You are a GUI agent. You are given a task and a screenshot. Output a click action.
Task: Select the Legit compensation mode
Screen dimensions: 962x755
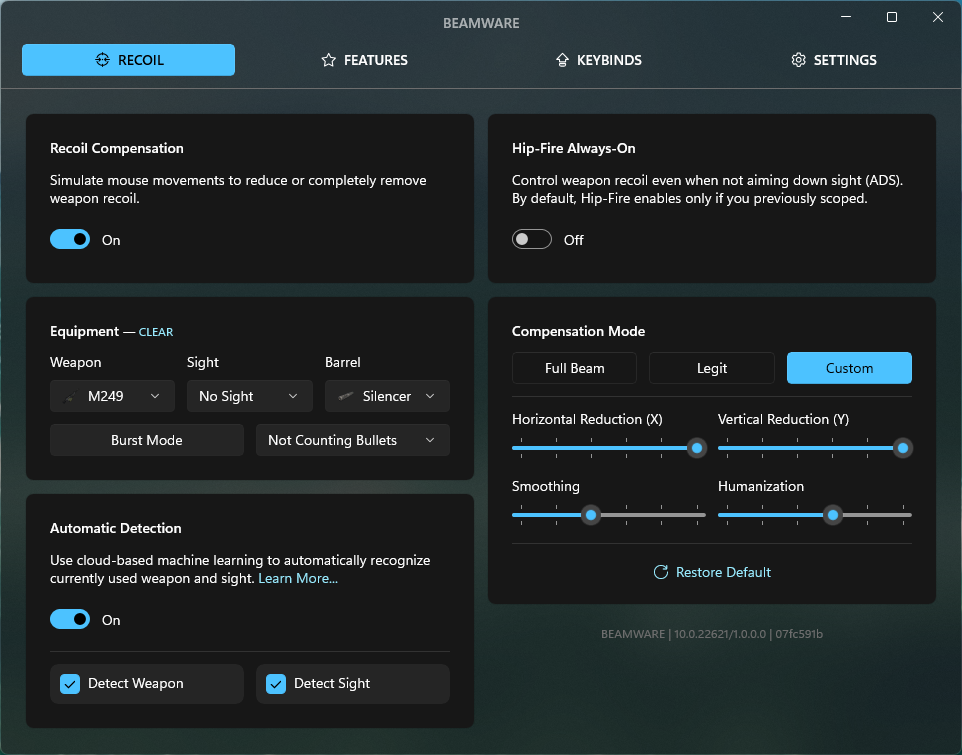[711, 368]
